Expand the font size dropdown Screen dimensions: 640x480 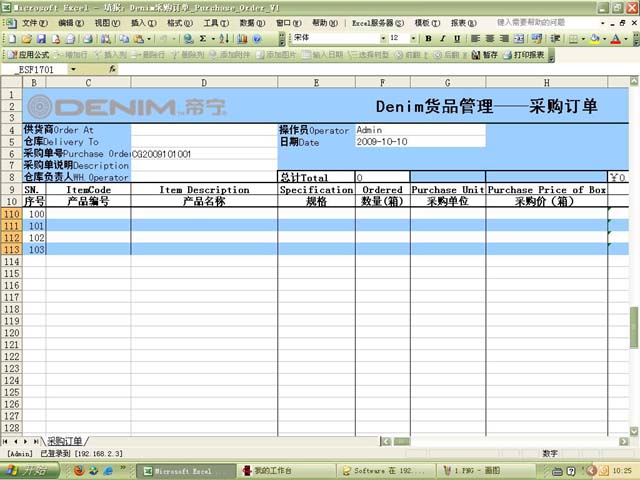point(411,38)
